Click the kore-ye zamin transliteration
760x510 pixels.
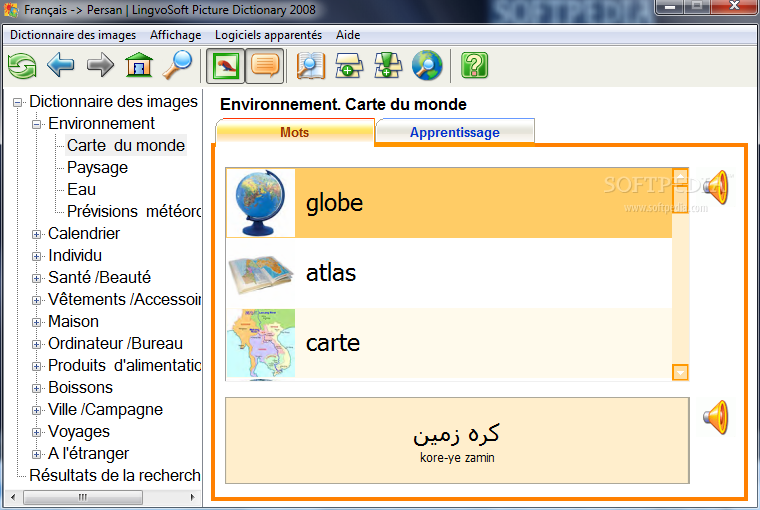click(x=457, y=458)
